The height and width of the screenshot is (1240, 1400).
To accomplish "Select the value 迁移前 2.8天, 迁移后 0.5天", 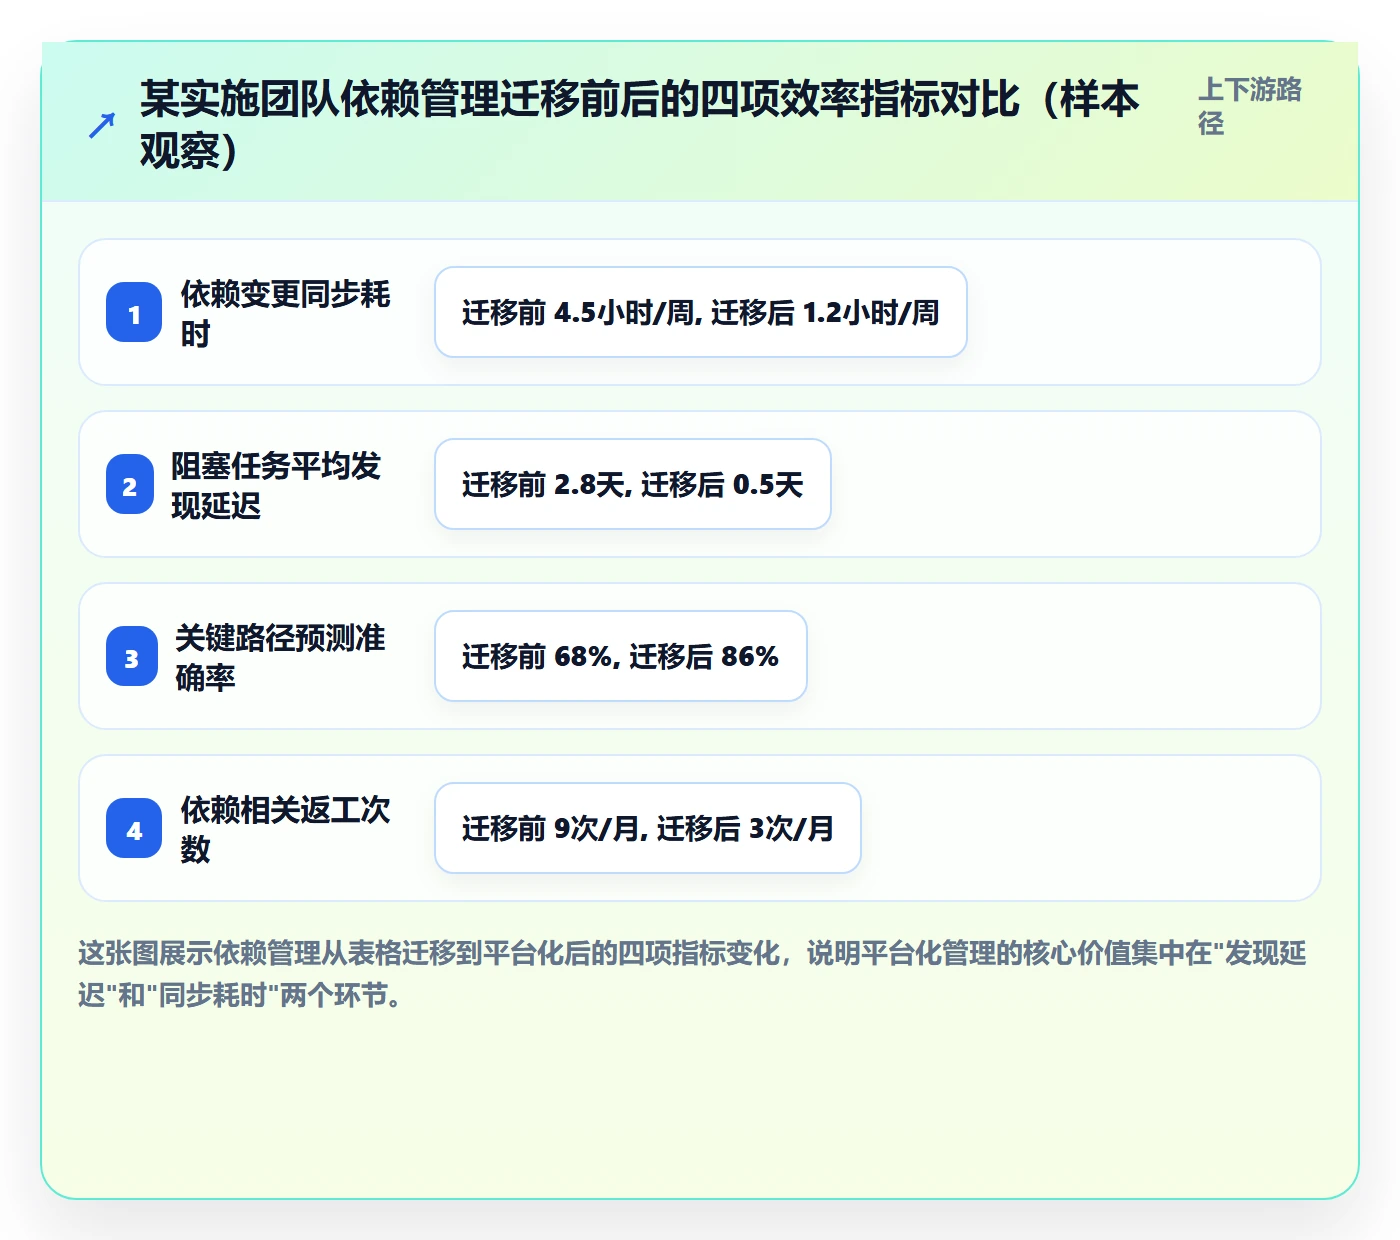I will tap(633, 484).
